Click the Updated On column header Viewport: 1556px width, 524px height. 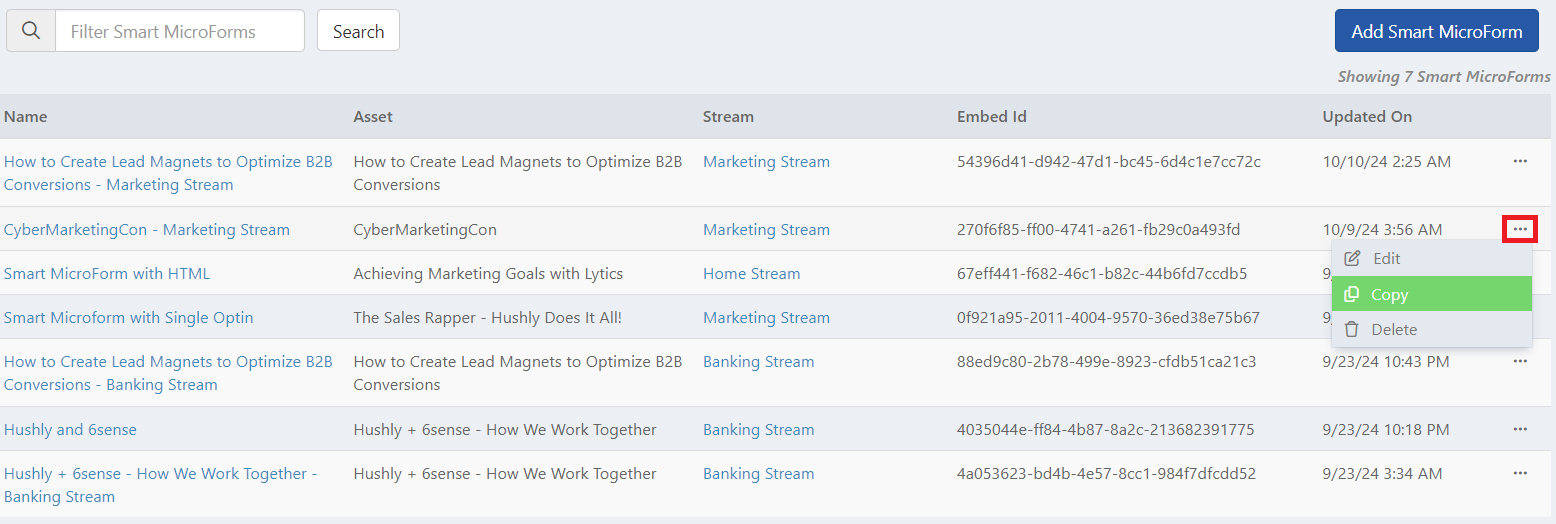(x=1367, y=116)
